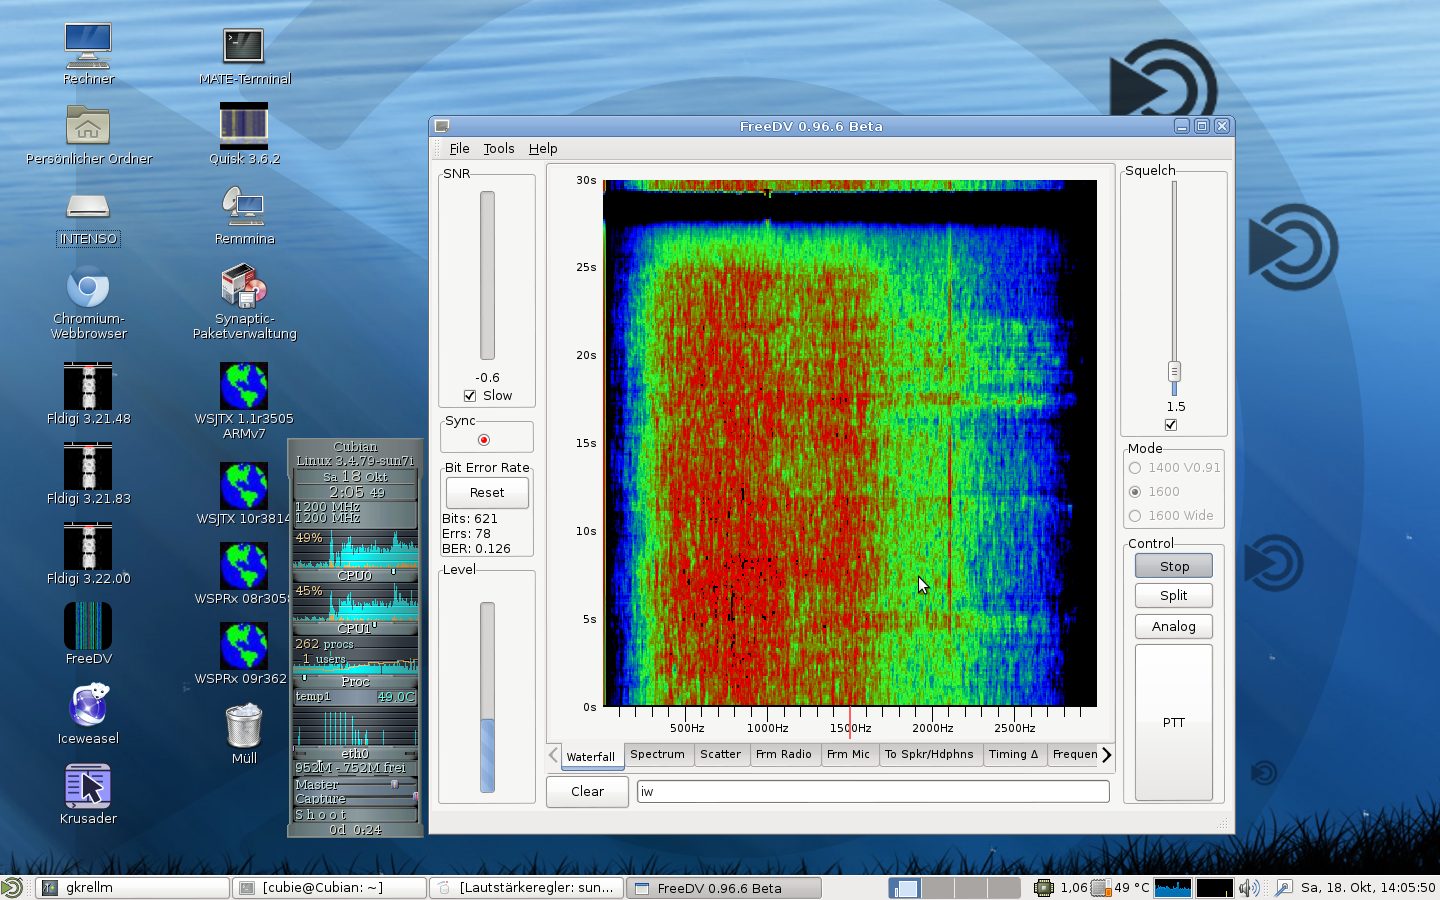The width and height of the screenshot is (1440, 900).
Task: Click inside the waterfall display
Action: [850, 443]
